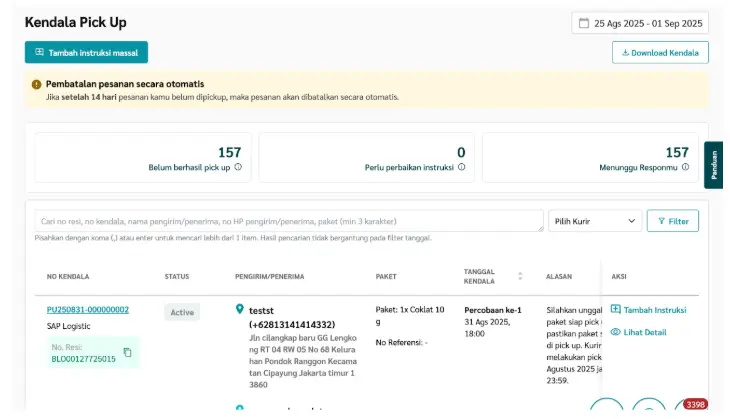Screen dimensions: 730x419
Task: Open the Pilih Kurir dropdown
Action: point(594,220)
